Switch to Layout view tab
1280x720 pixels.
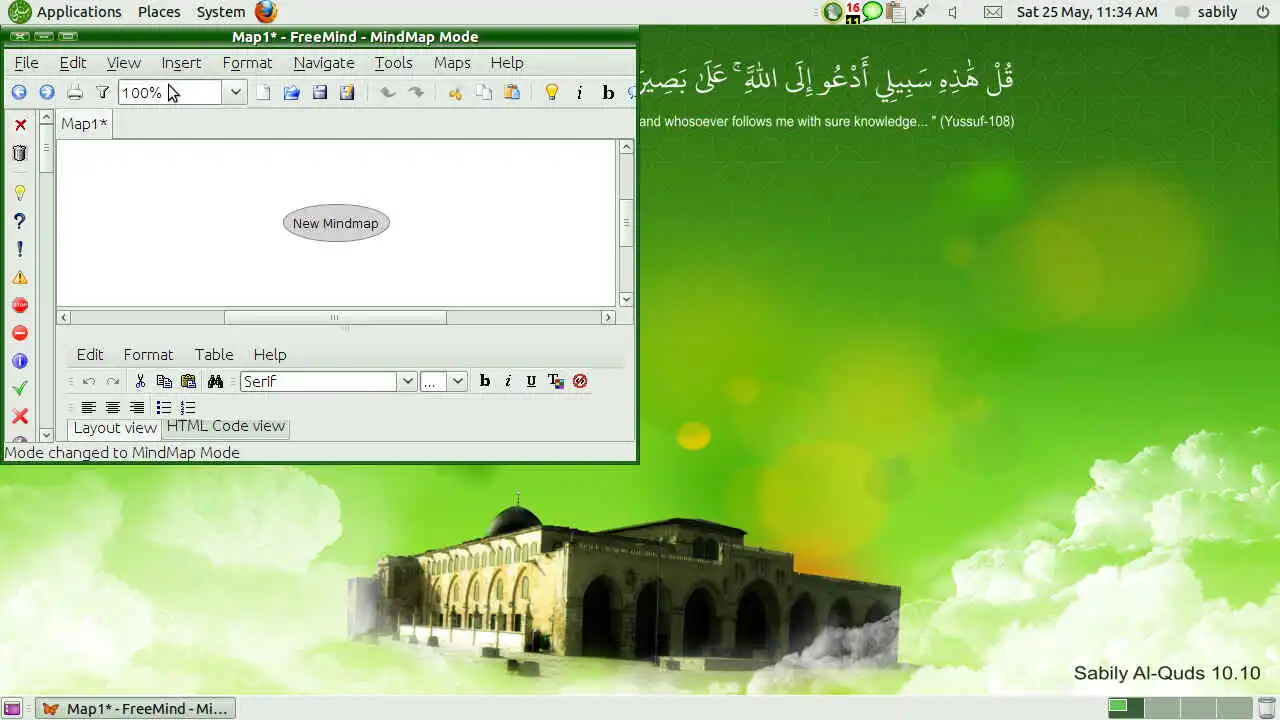[x=114, y=428]
